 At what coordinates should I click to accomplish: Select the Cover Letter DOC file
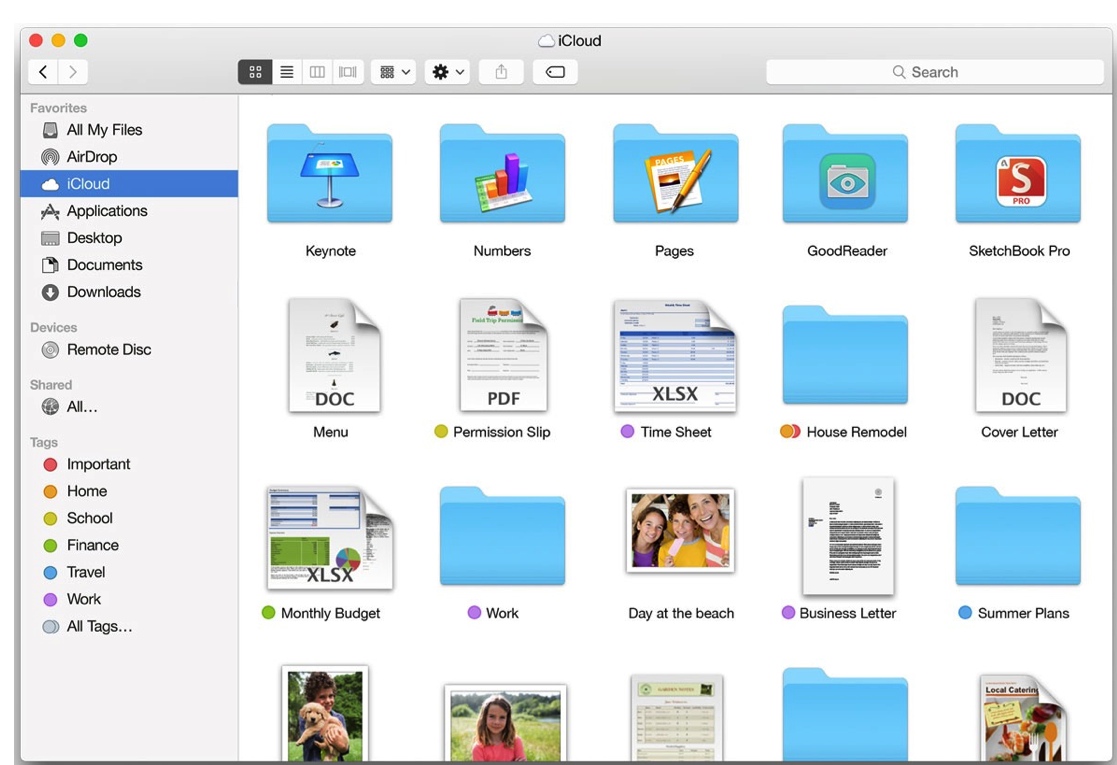click(1021, 355)
